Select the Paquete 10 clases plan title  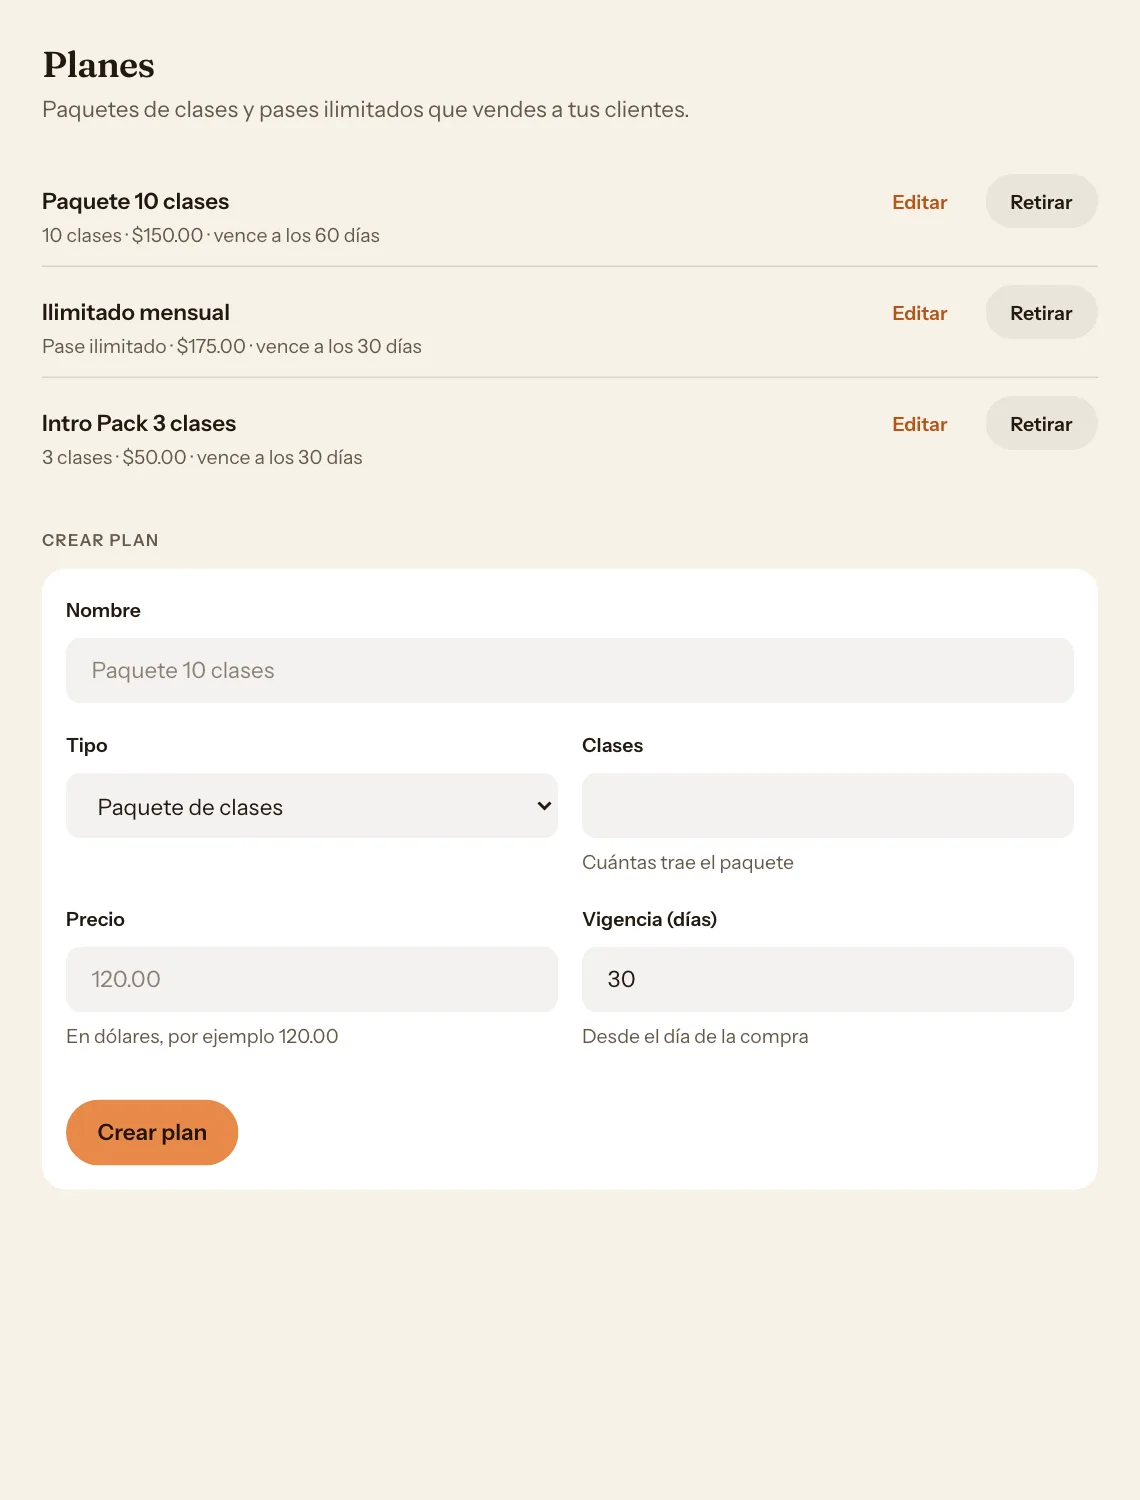click(x=135, y=201)
